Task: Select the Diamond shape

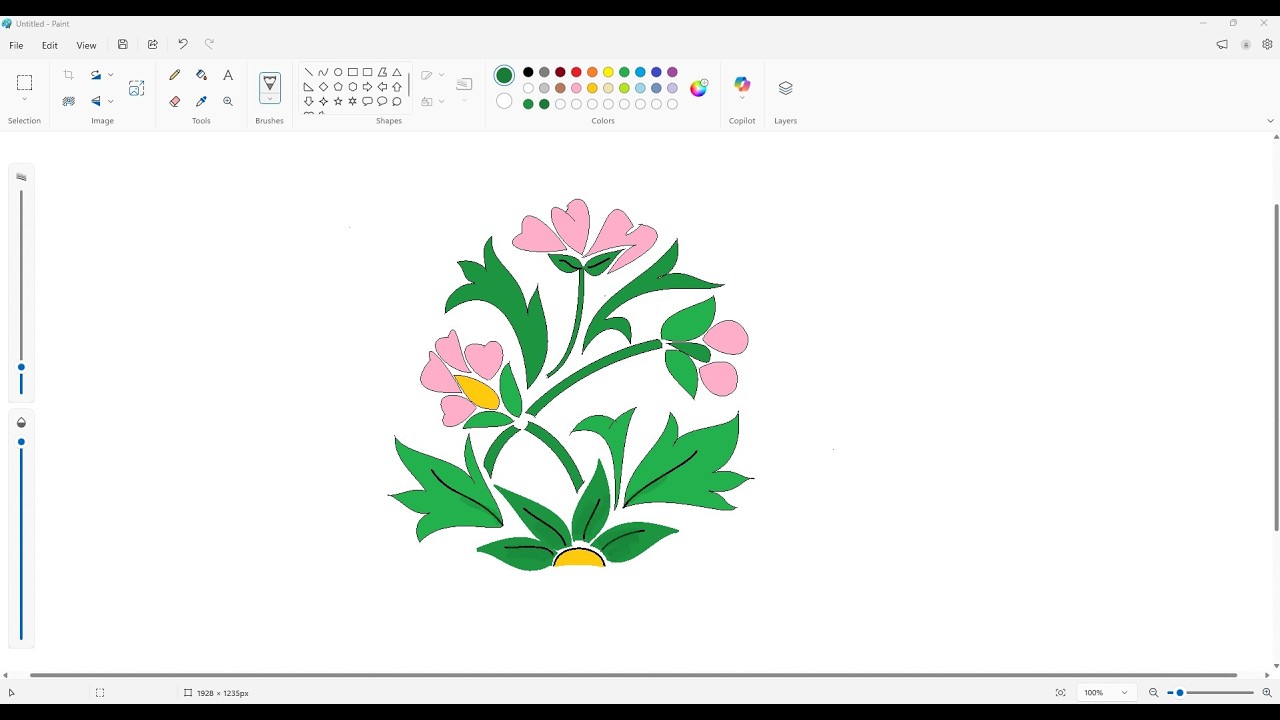Action: point(323,87)
